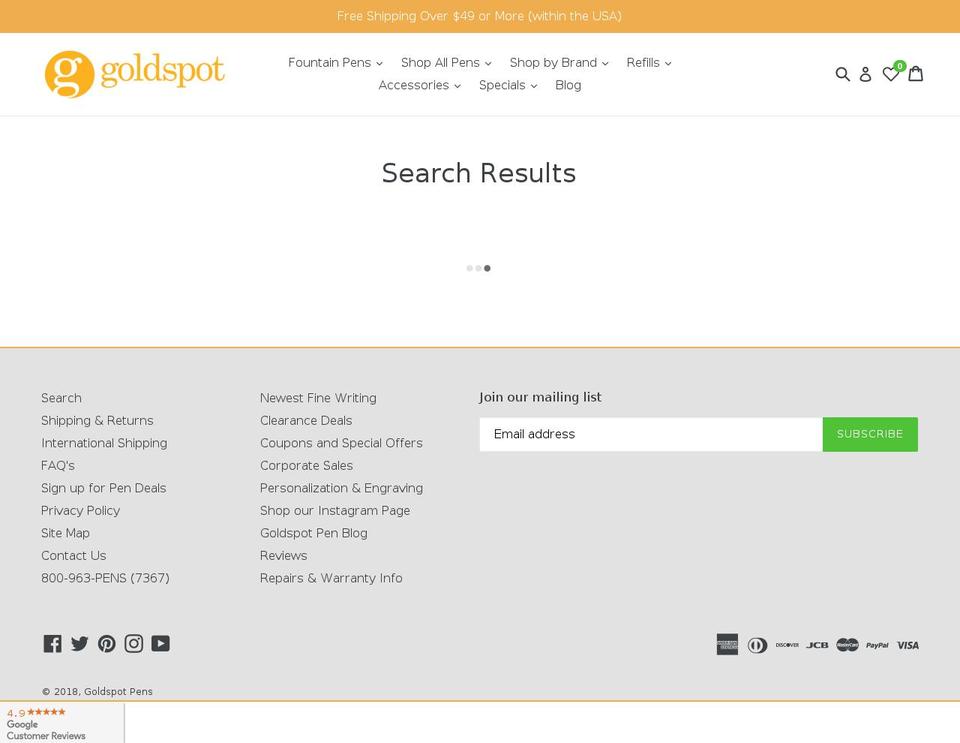960x743 pixels.
Task: Open the Privacy Policy link
Action: coord(80,510)
